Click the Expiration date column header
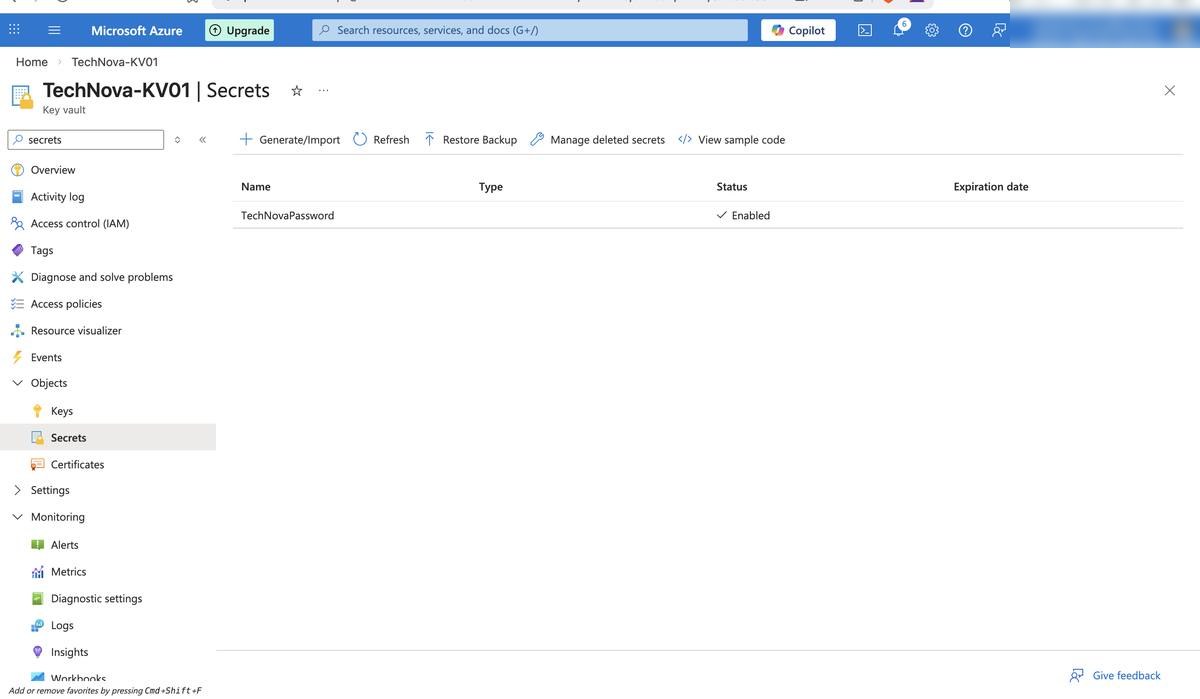The height and width of the screenshot is (699, 1200). [991, 187]
